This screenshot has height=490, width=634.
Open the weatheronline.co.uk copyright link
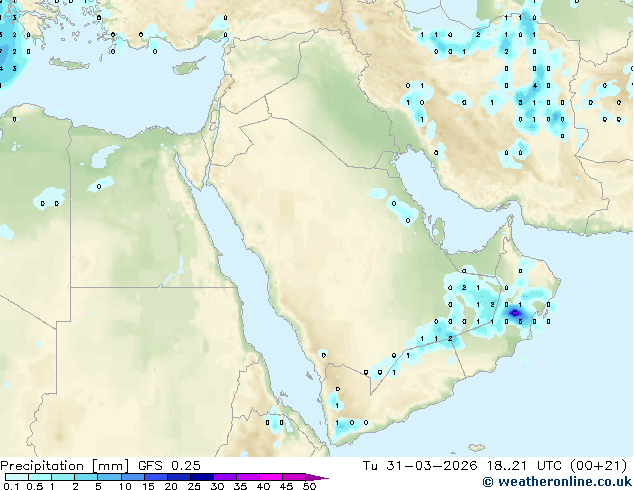pyautogui.click(x=557, y=482)
